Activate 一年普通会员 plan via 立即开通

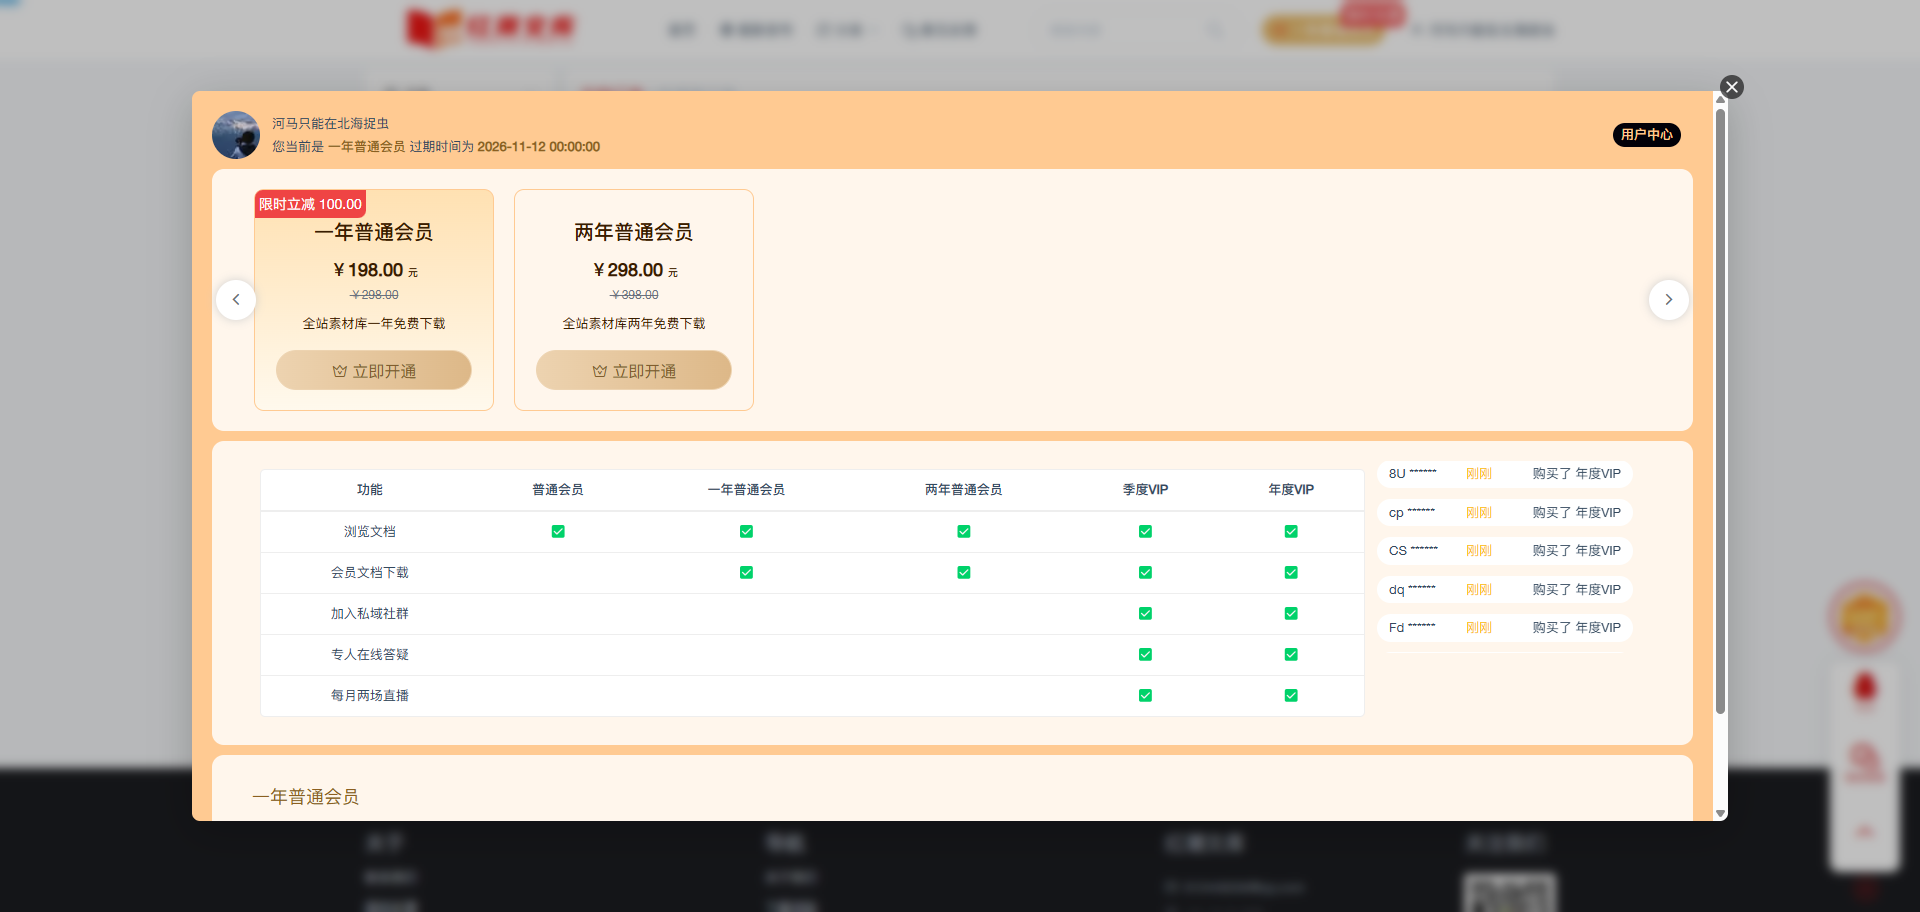[374, 370]
